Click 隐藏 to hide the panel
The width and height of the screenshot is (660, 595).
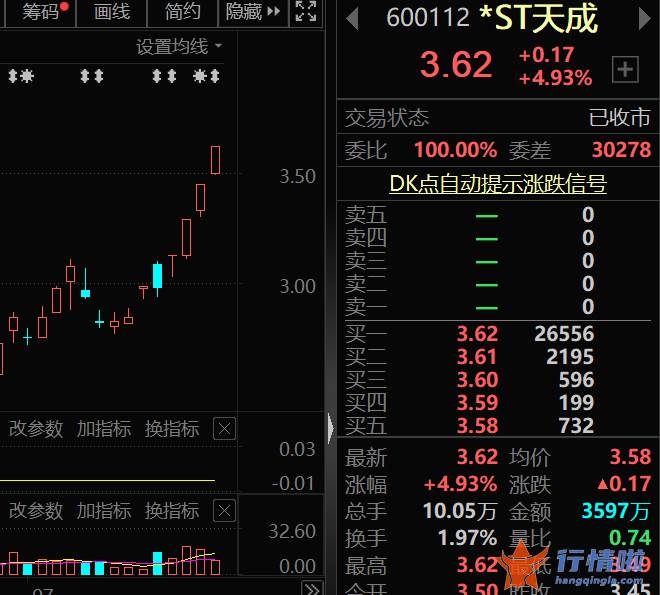point(253,12)
